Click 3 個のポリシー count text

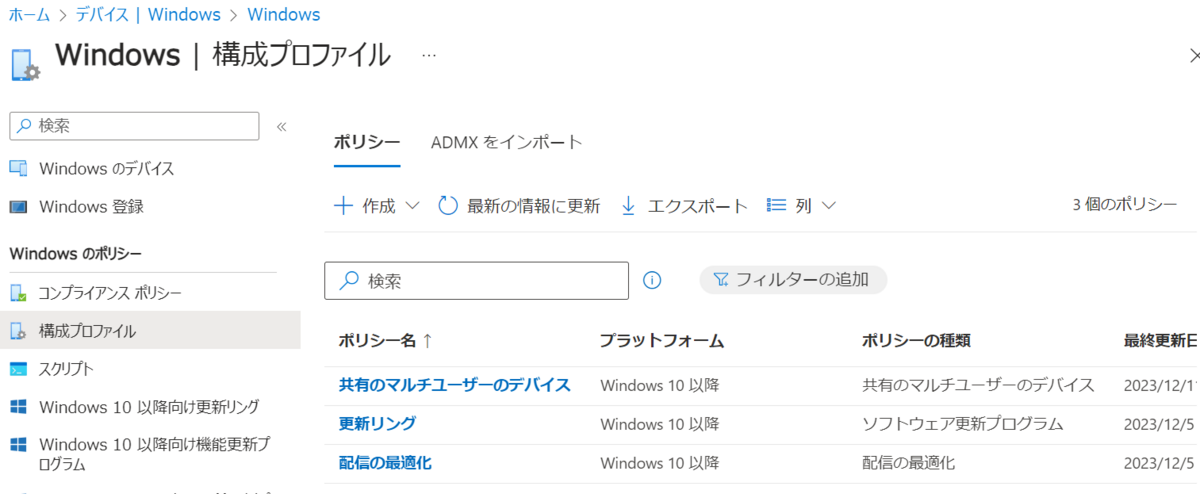(1125, 205)
